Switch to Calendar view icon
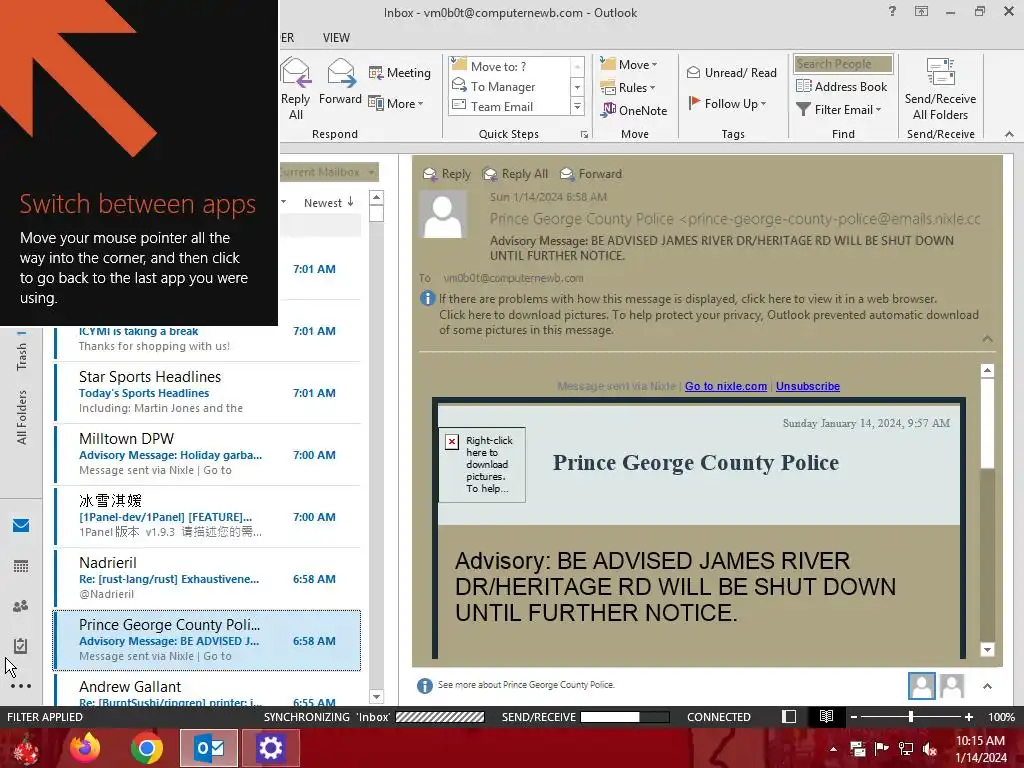Image resolution: width=1024 pixels, height=768 pixels. click(x=21, y=566)
